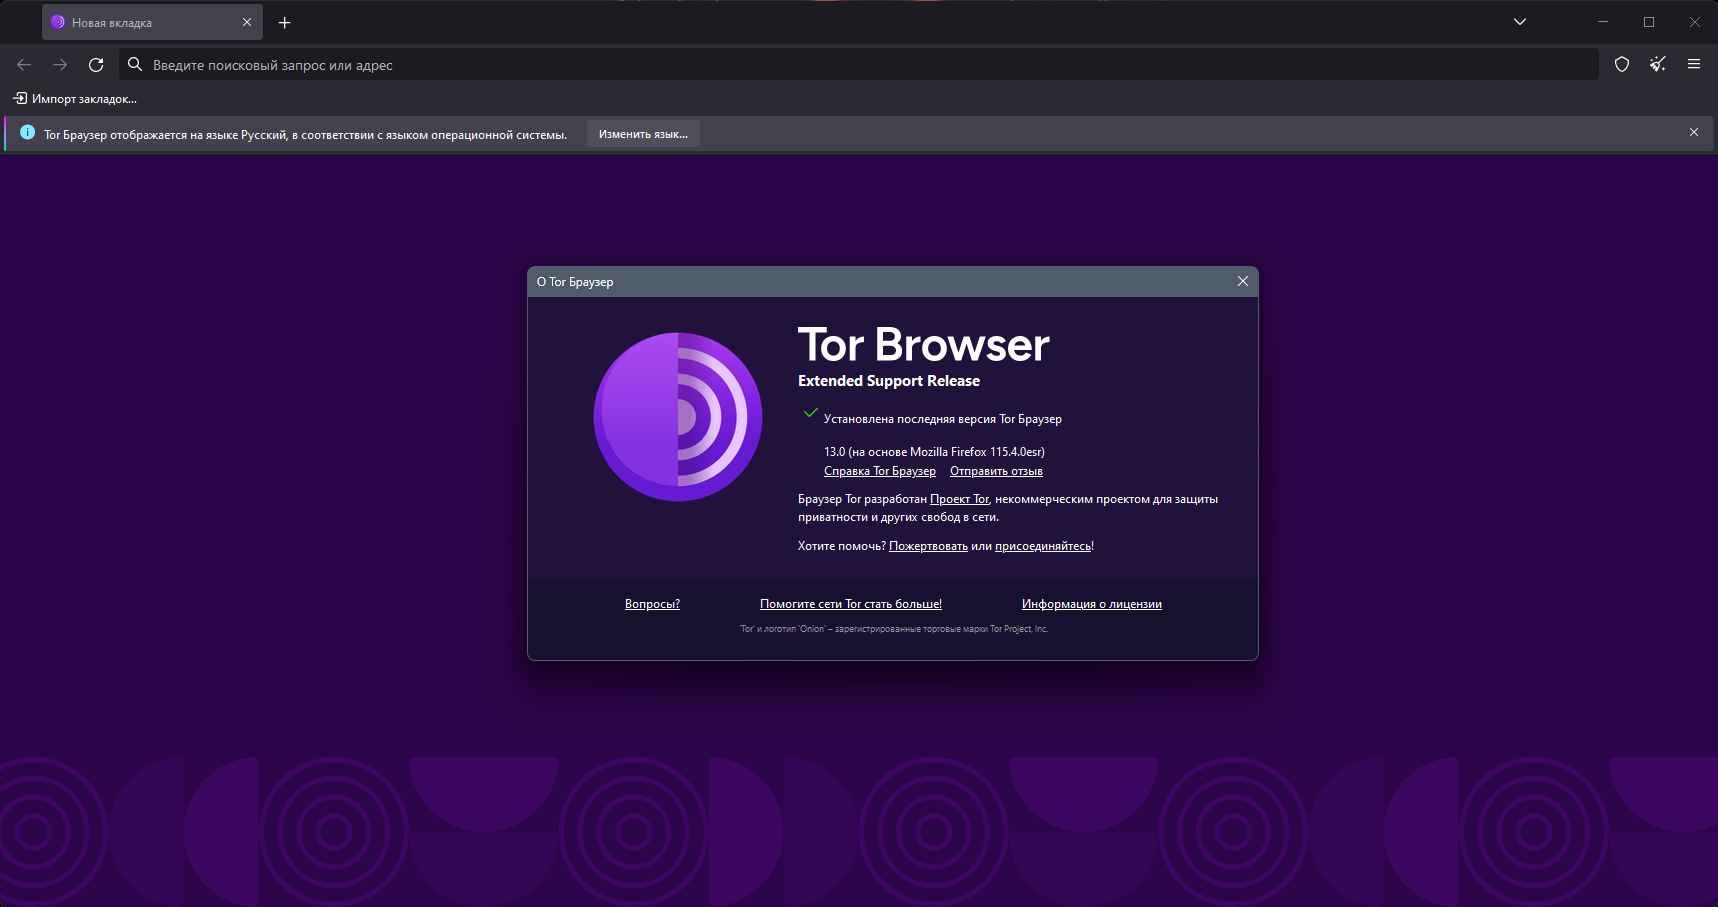Maximize the browser window
Image resolution: width=1718 pixels, height=907 pixels.
tap(1649, 22)
